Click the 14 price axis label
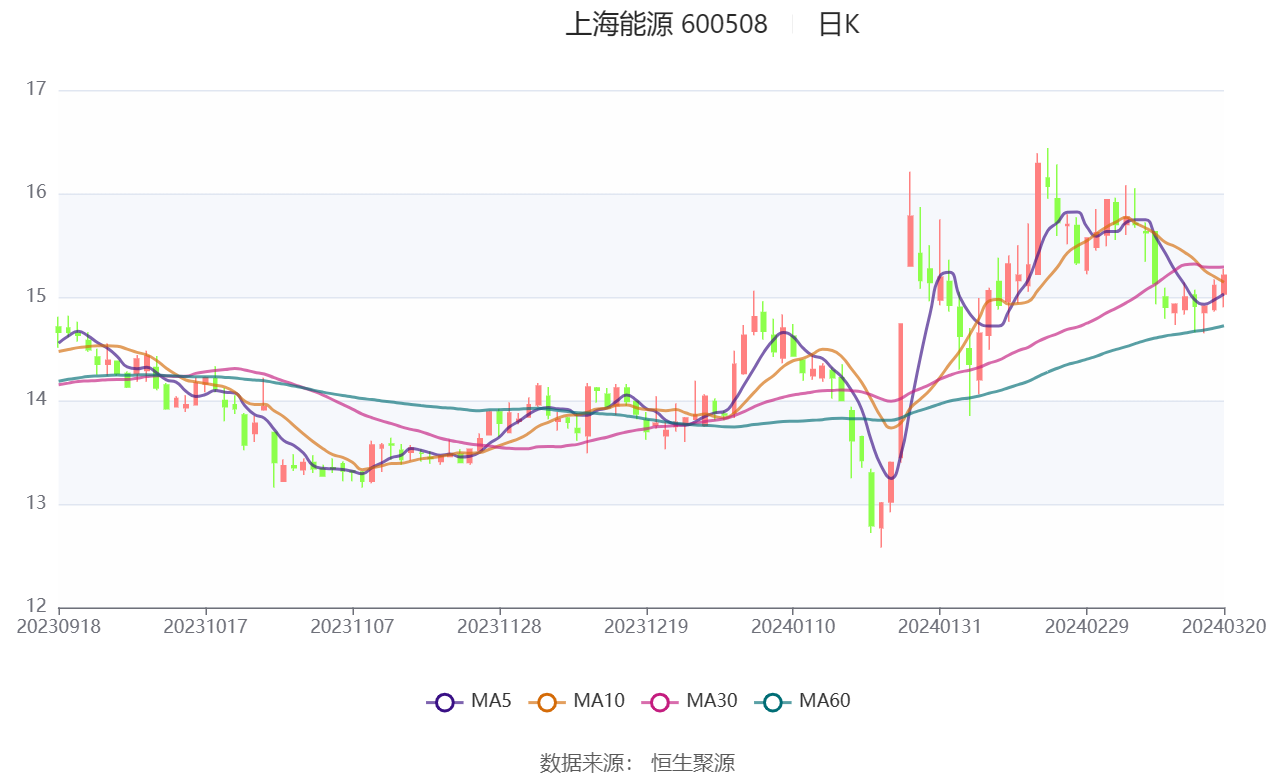 tap(37, 400)
